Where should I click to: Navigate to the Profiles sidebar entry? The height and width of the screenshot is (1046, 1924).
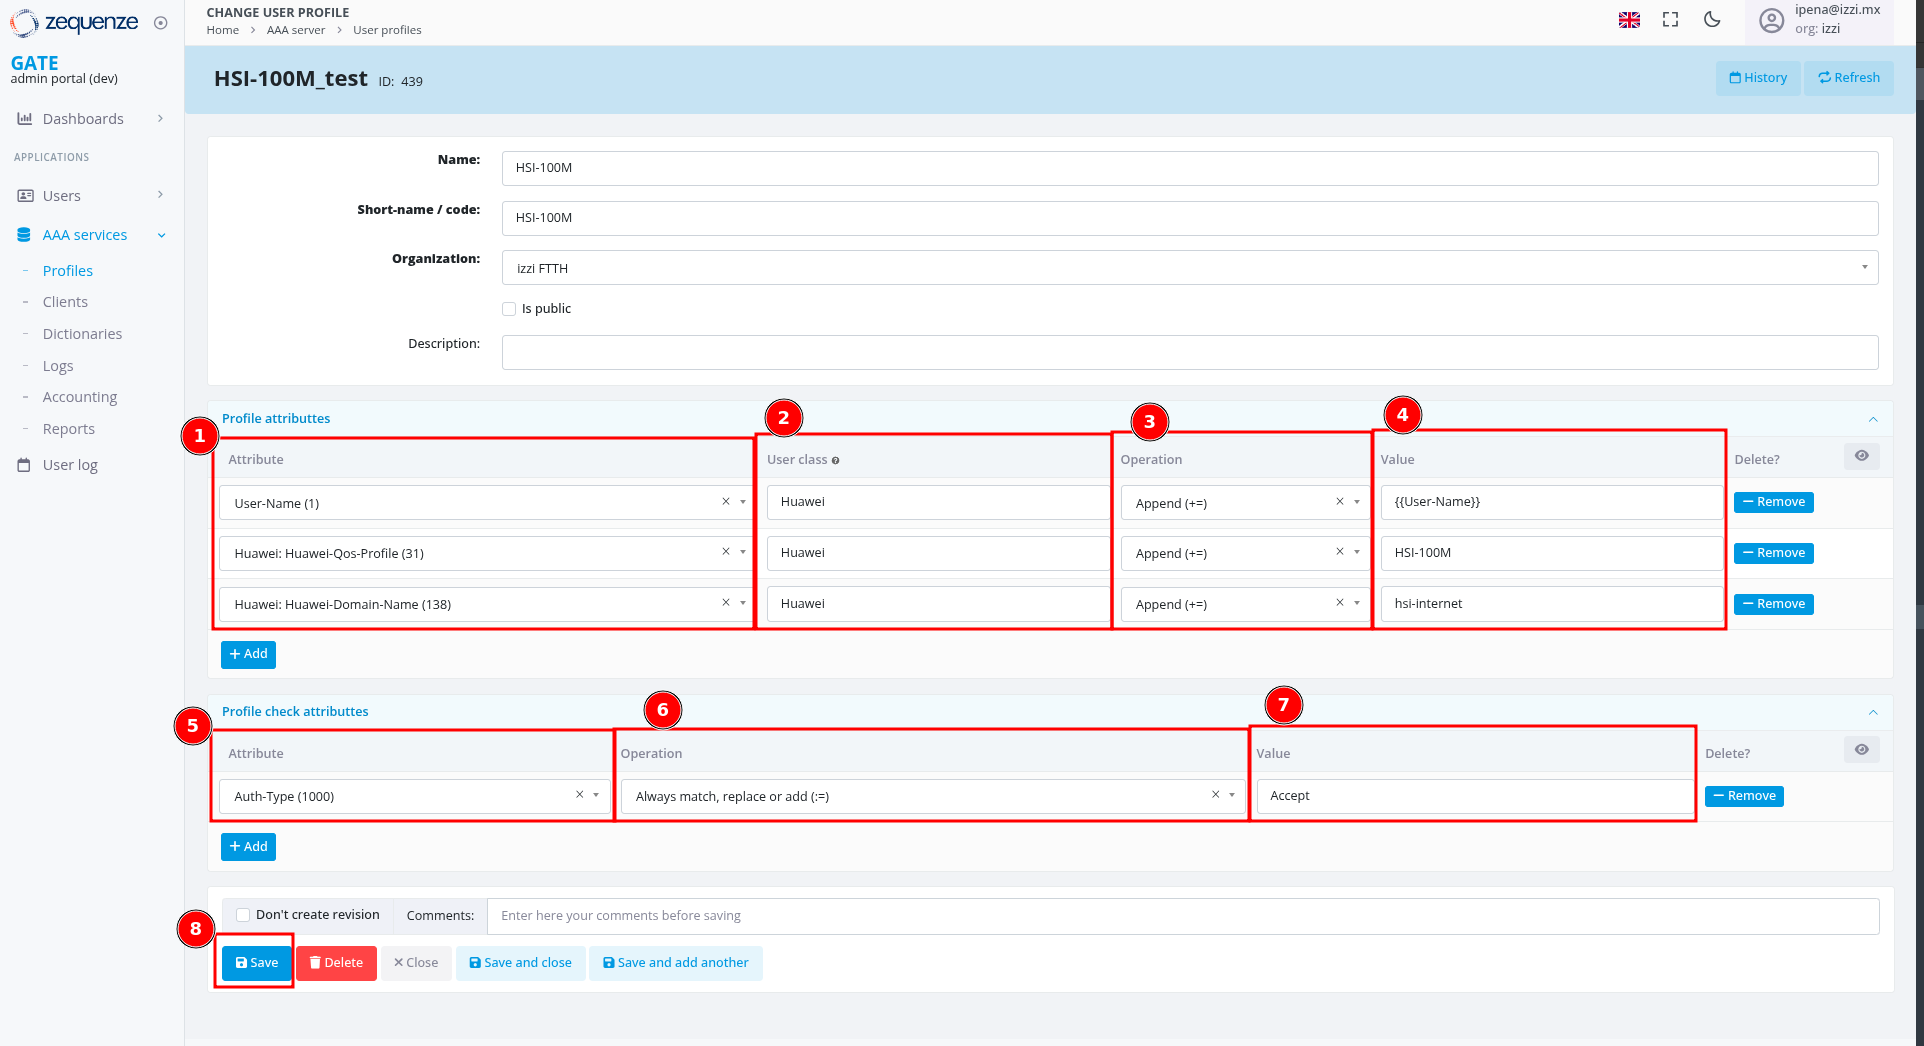(67, 270)
